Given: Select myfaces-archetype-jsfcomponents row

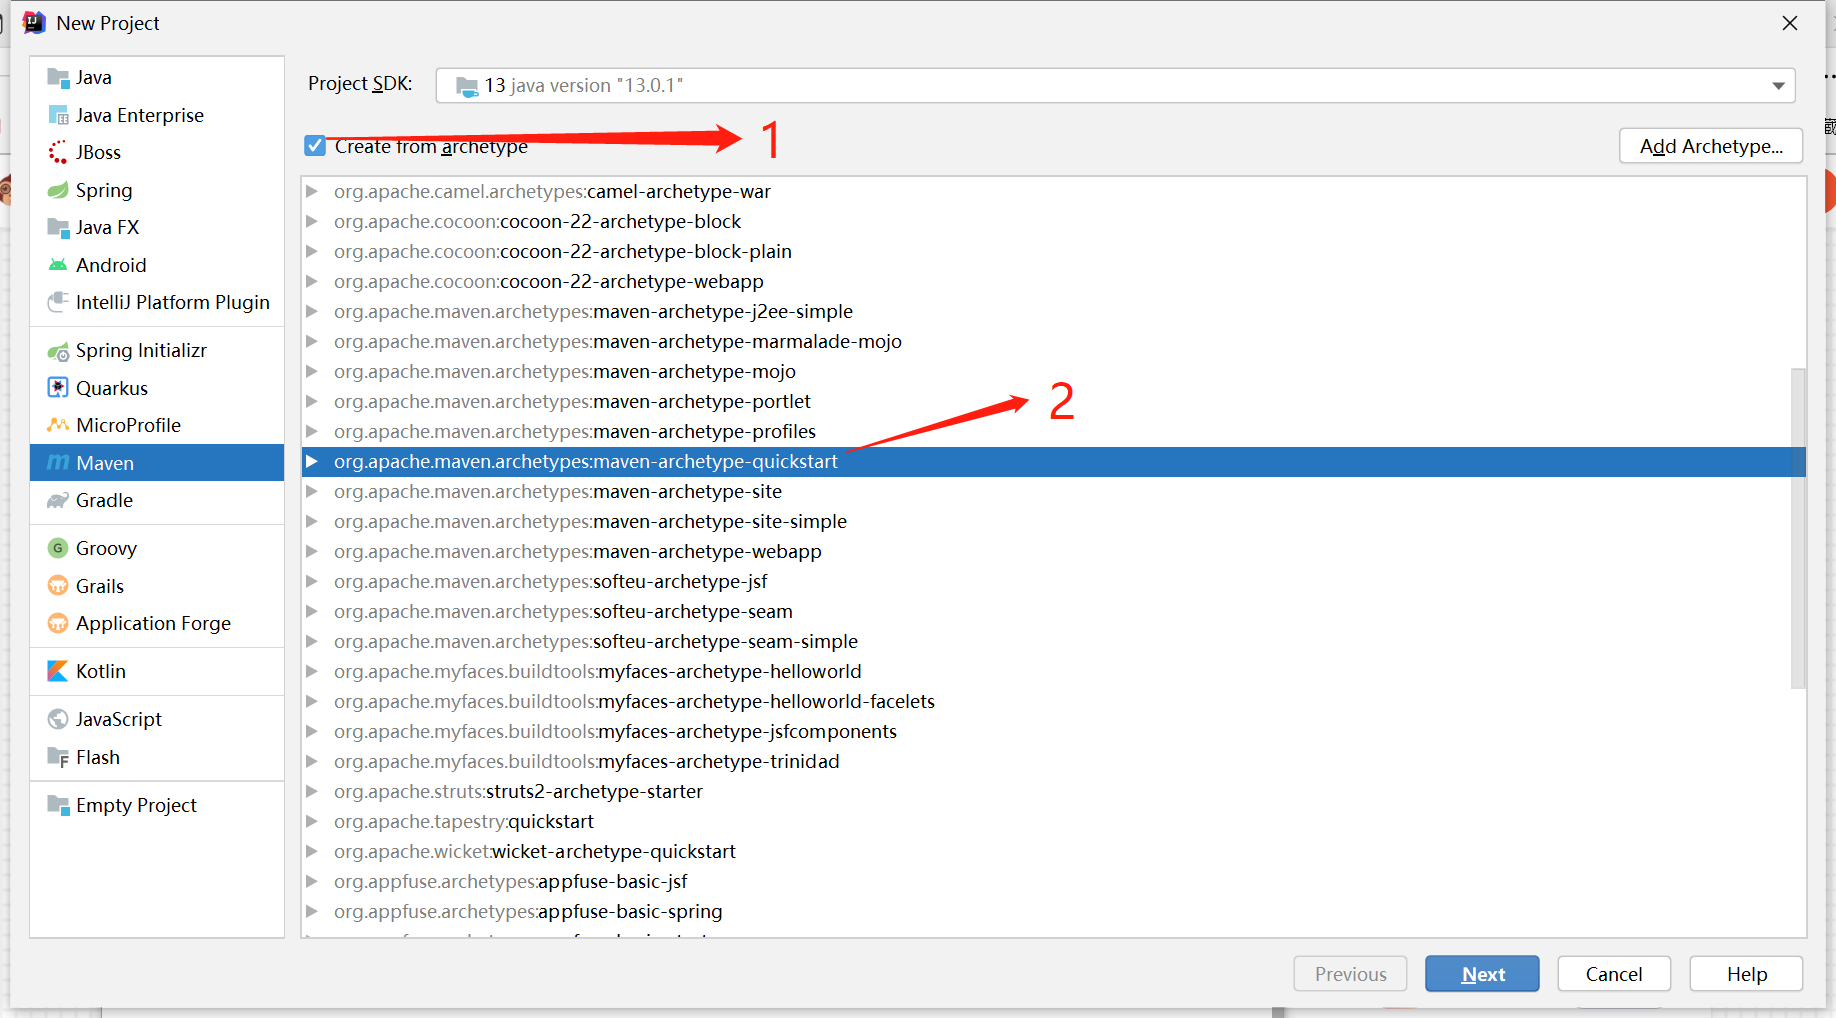Looking at the screenshot, I should tap(1054, 731).
